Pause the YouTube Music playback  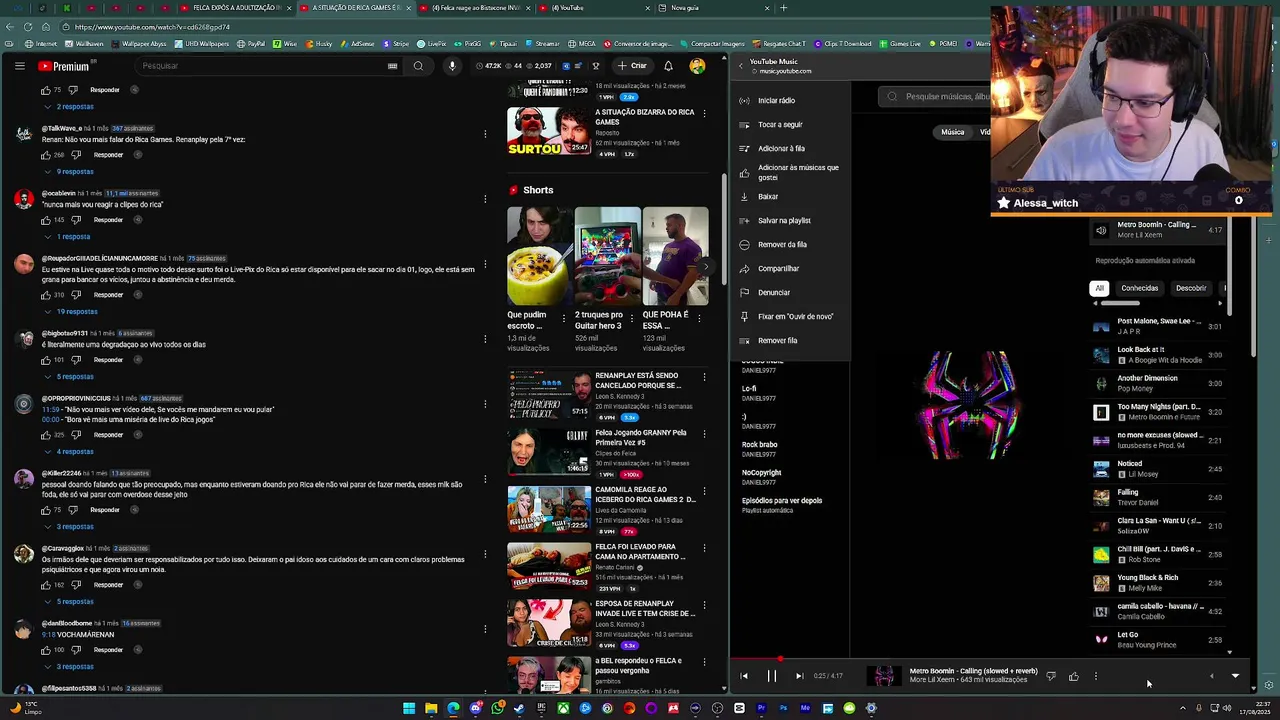[771, 676]
